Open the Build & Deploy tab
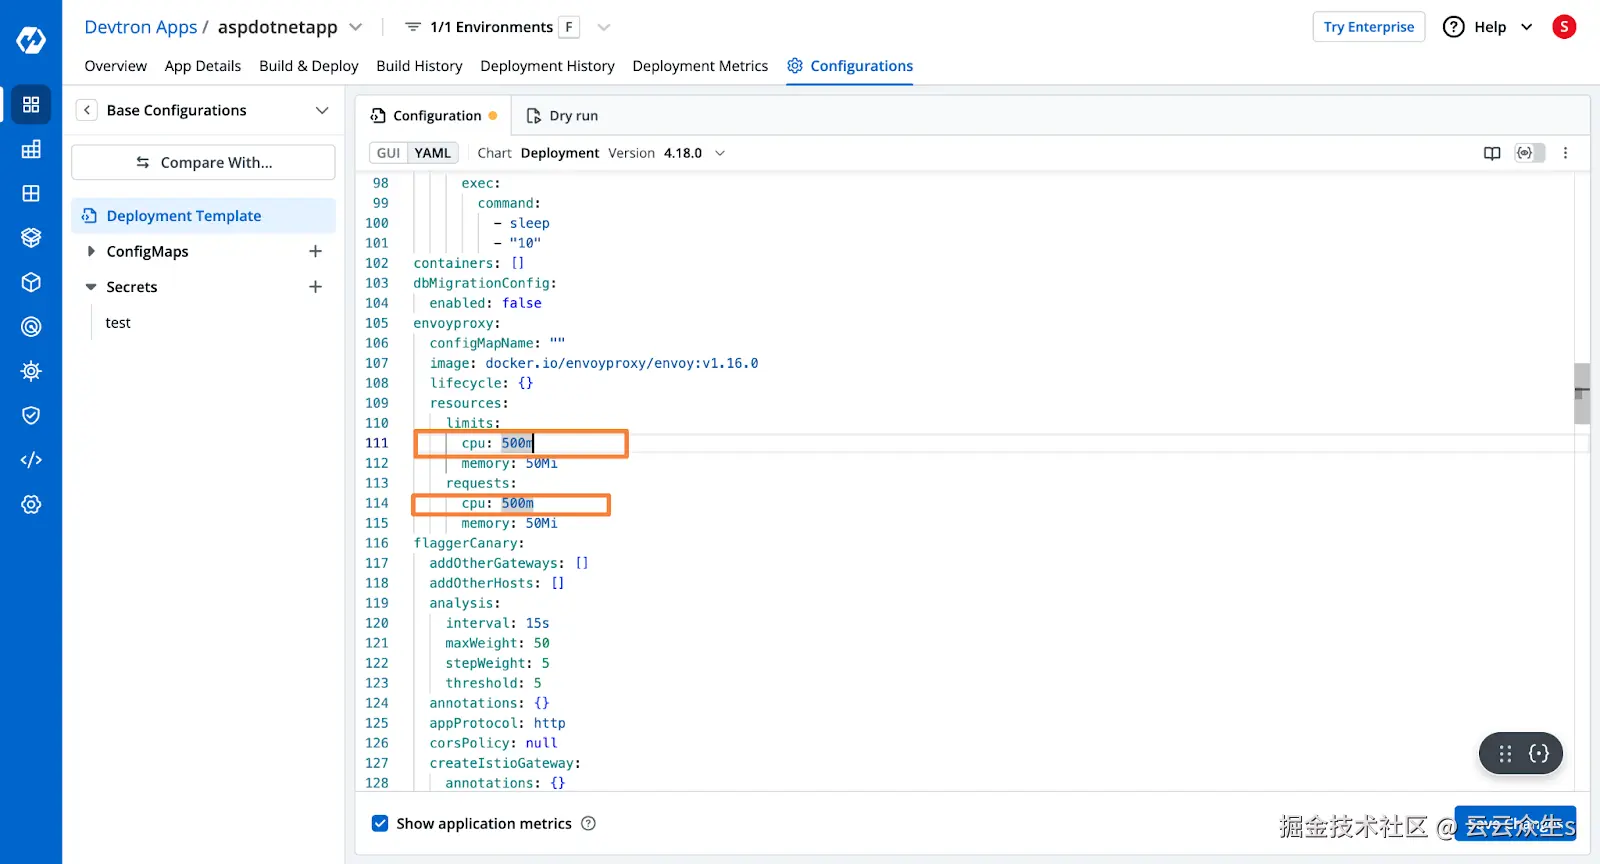The image size is (1600, 864). (x=308, y=66)
